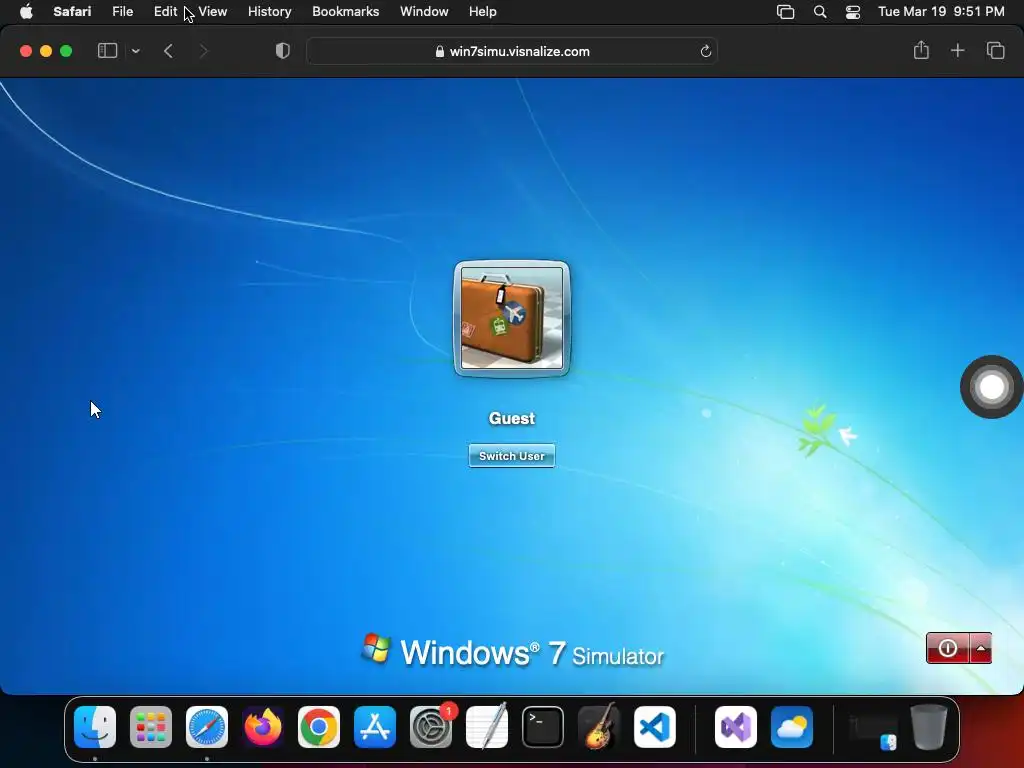Open the Edit menu

pos(165,12)
